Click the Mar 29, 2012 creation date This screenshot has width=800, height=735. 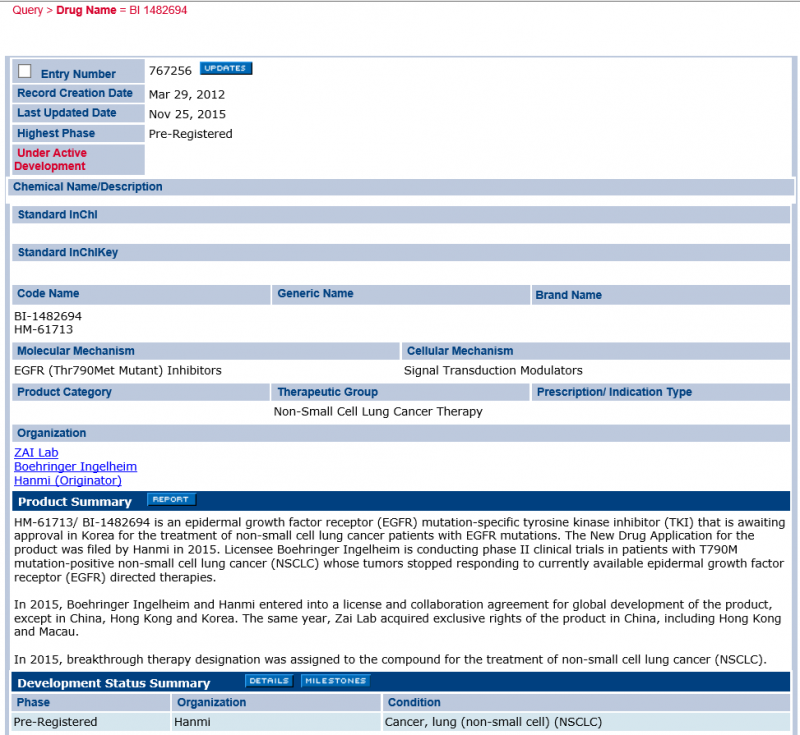187,94
